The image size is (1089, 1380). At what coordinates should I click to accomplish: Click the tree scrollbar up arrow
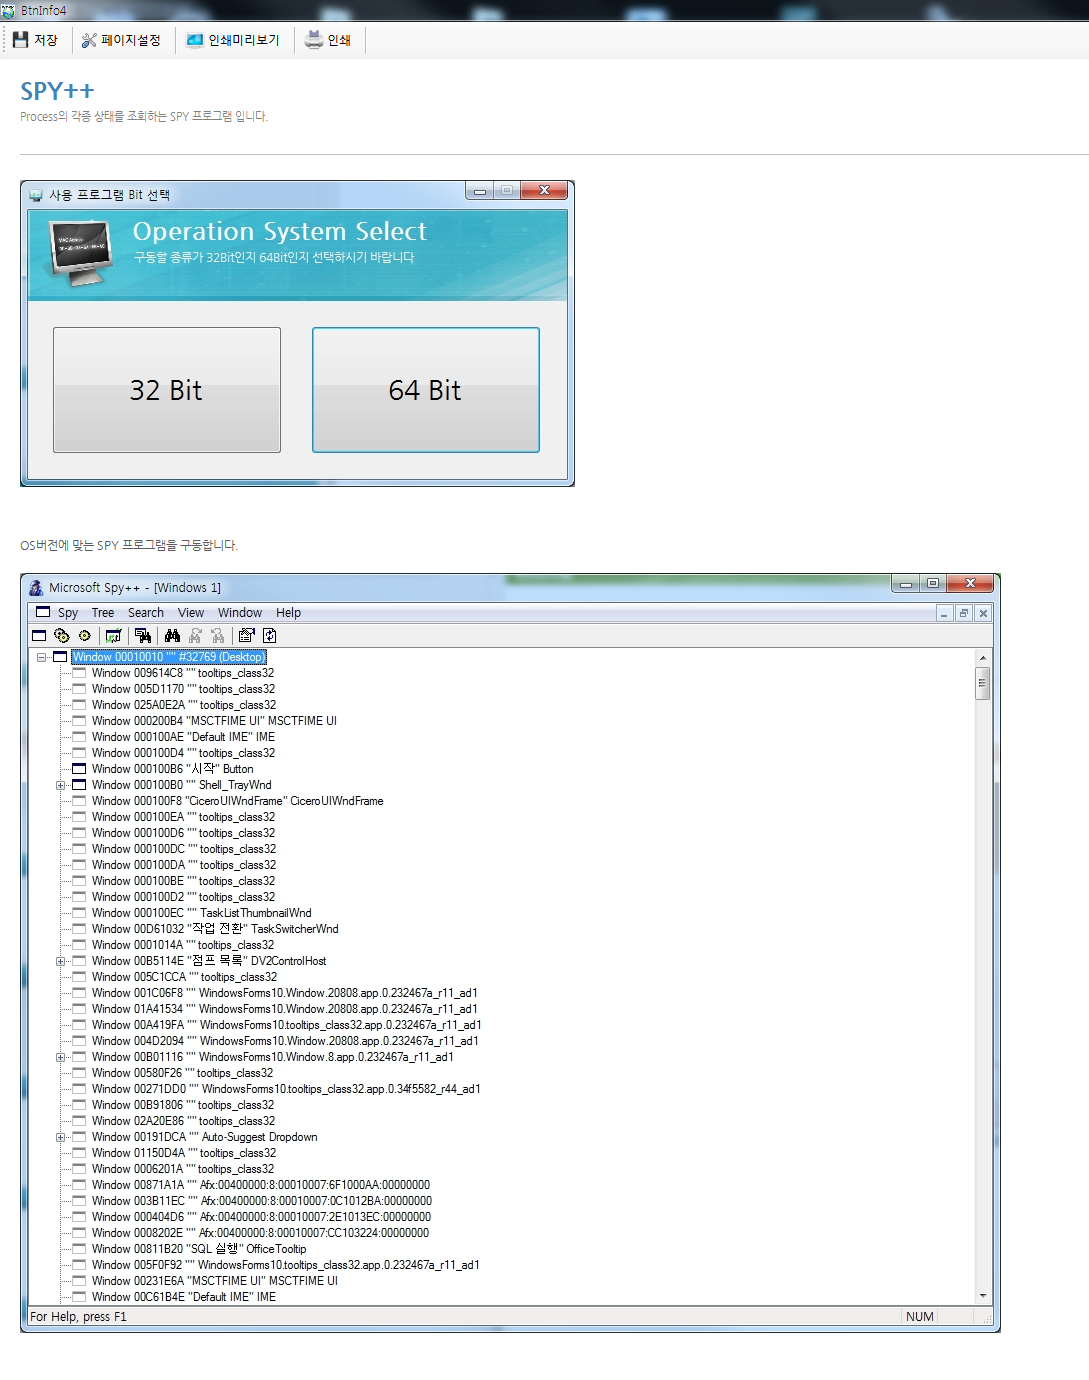coord(983,658)
